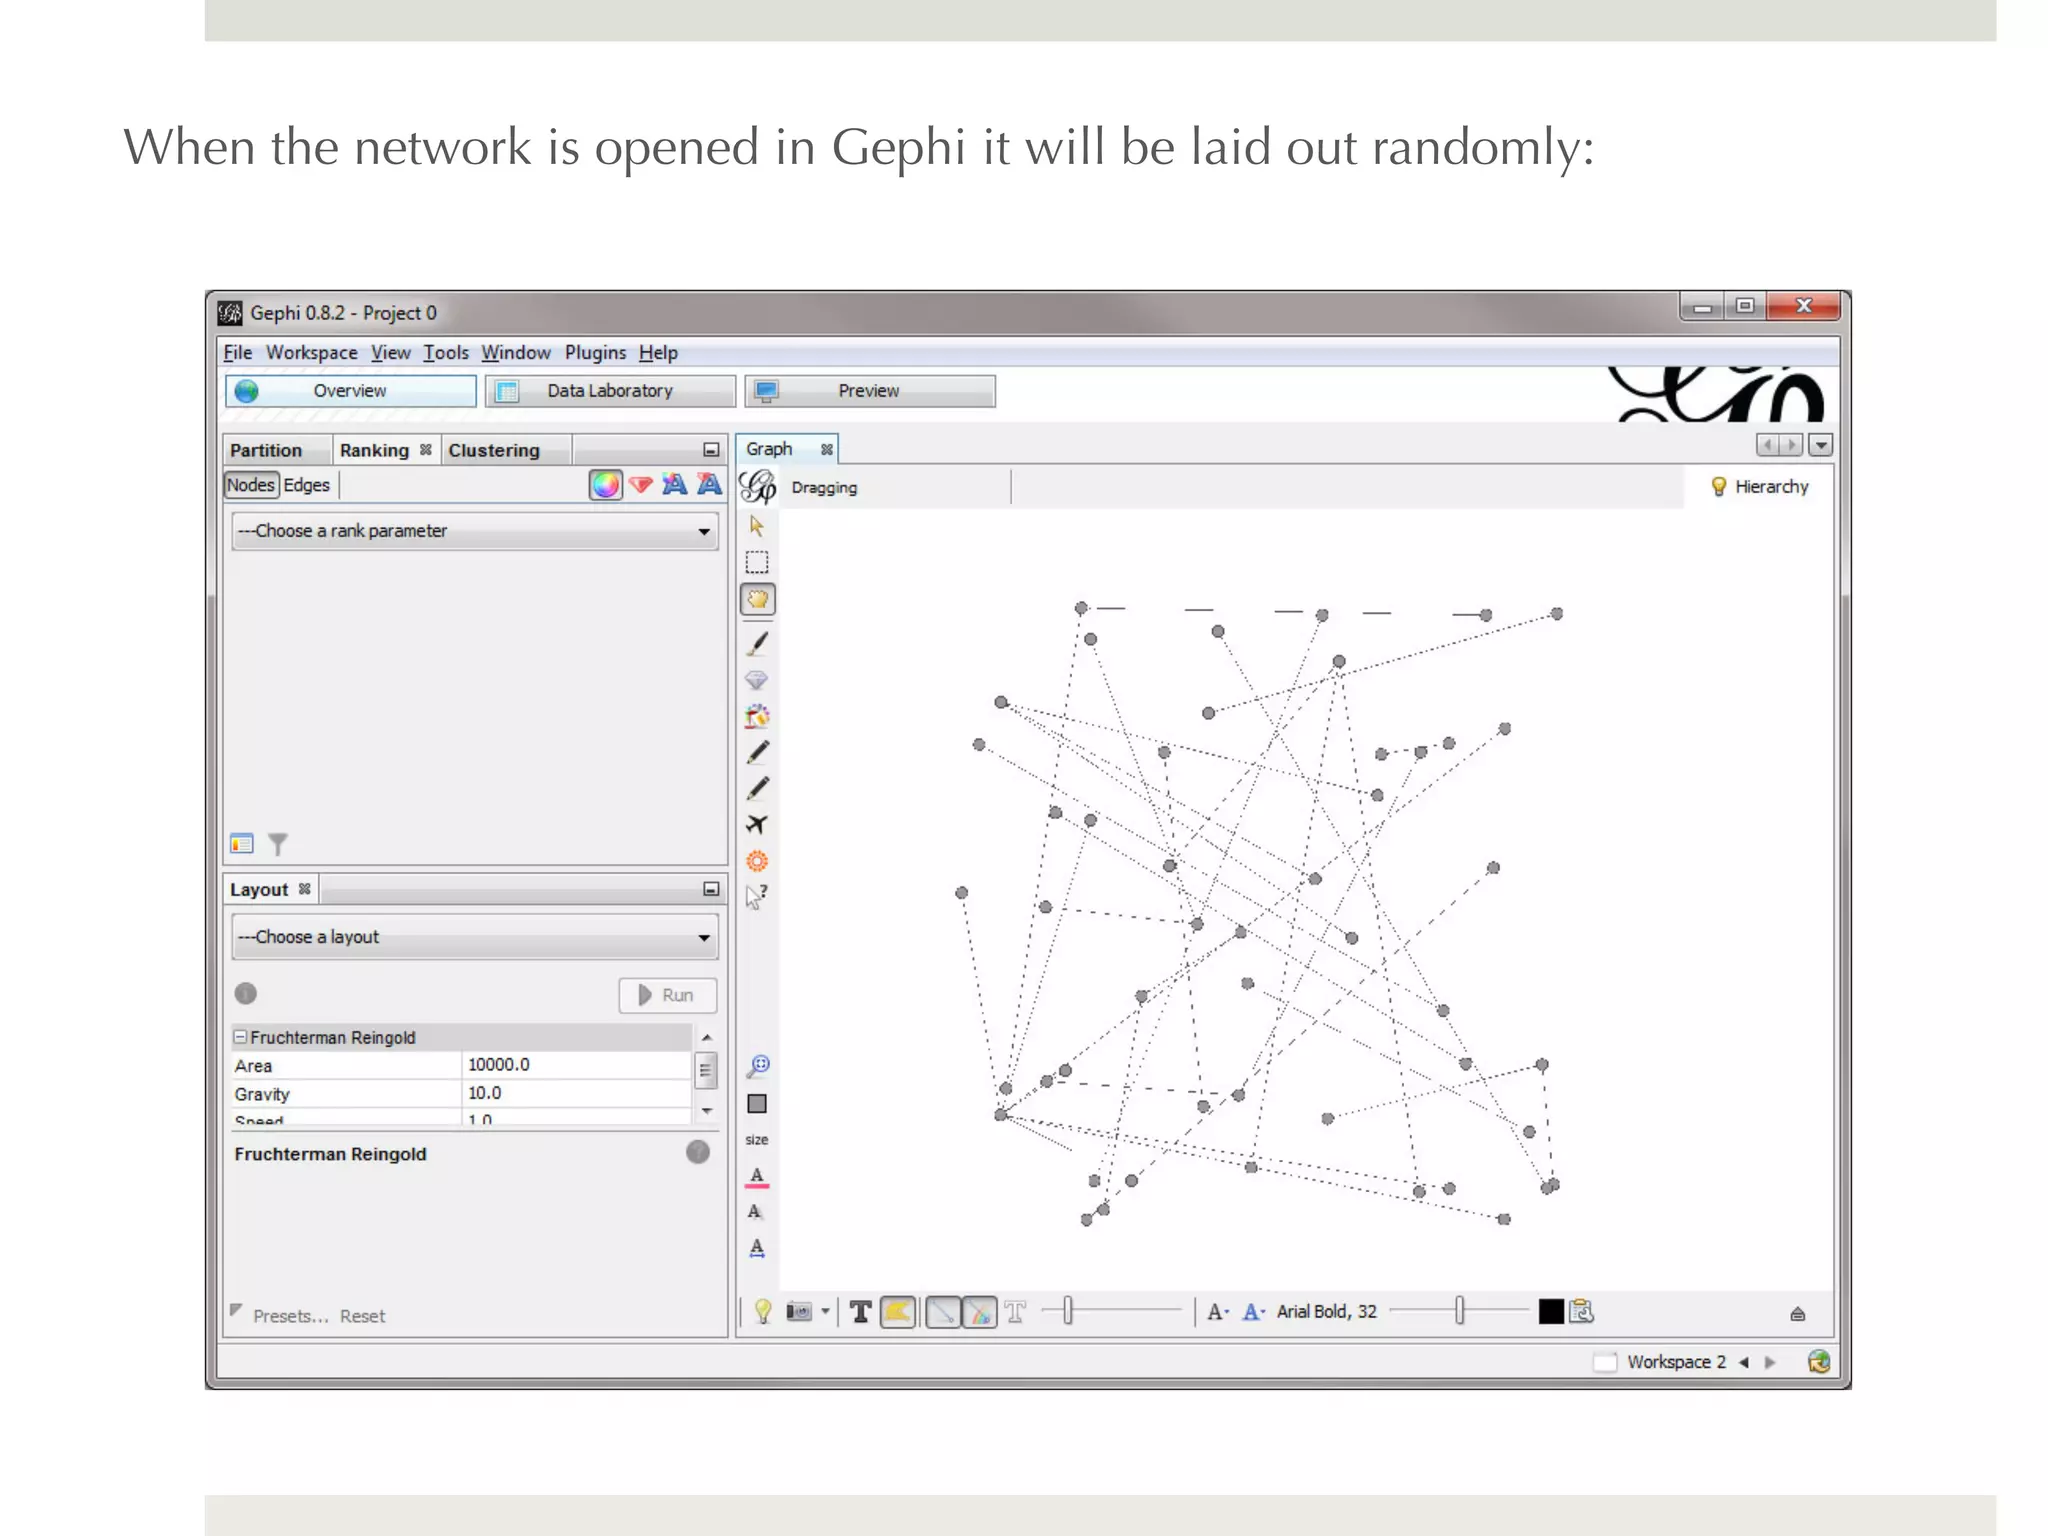Toggle show edges button
The height and width of the screenshot is (1536, 2048).
[x=943, y=1312]
